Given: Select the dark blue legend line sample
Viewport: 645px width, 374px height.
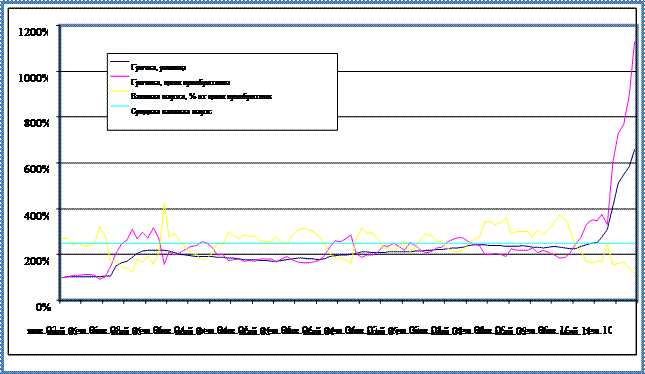Looking at the screenshot, I should click(x=120, y=62).
